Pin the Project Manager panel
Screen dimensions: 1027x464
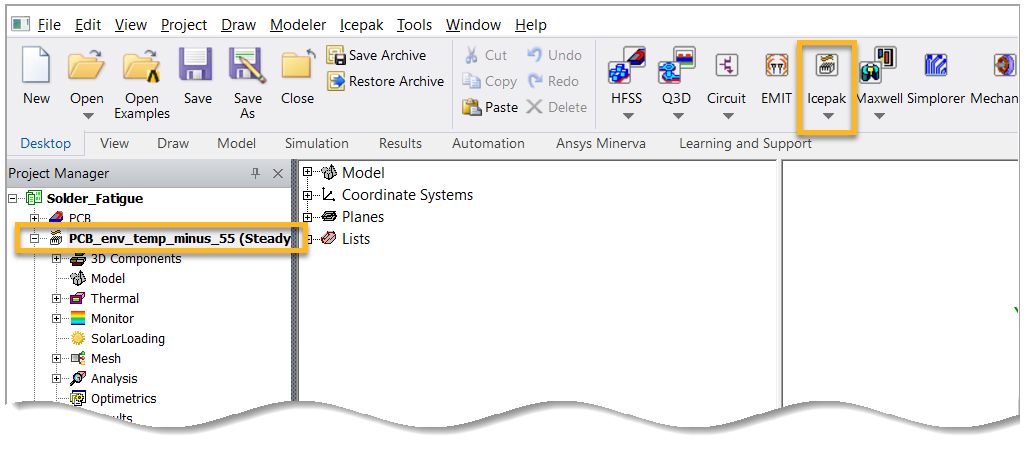pyautogui.click(x=255, y=174)
